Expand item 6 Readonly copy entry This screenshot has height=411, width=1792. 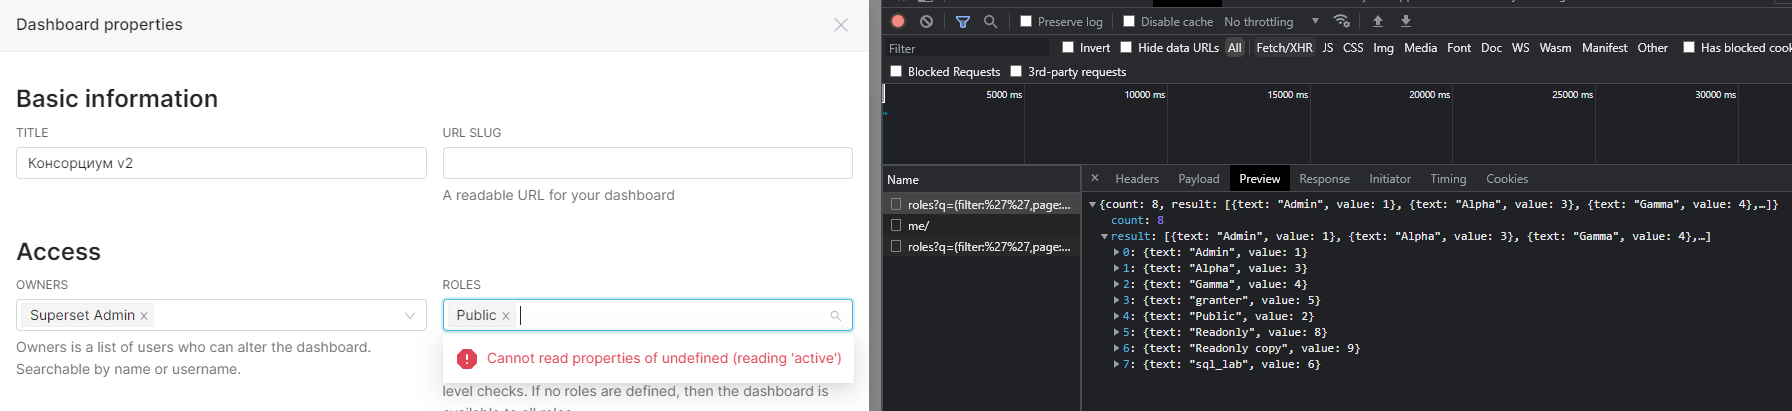click(1116, 348)
